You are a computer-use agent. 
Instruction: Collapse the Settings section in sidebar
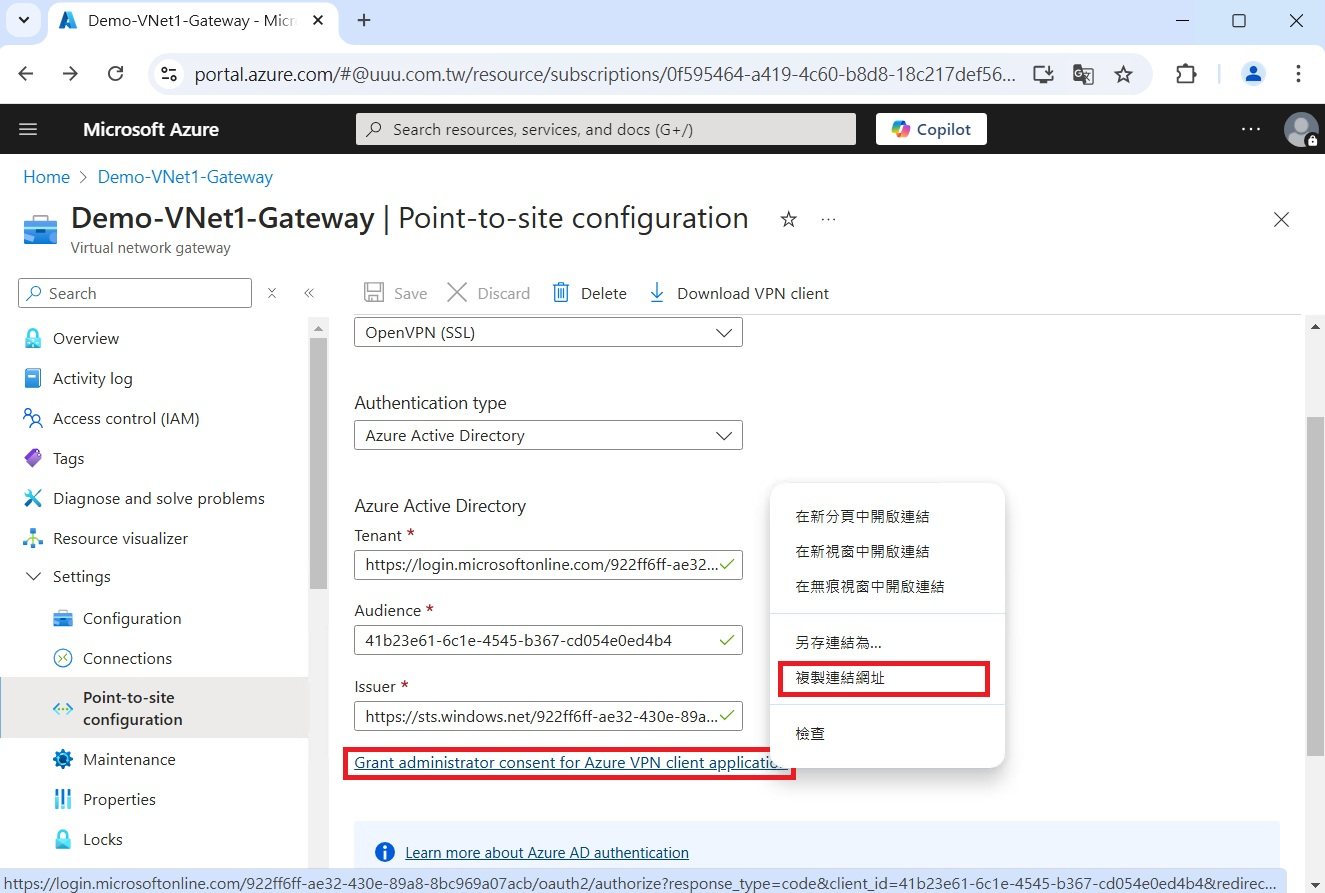click(34, 577)
